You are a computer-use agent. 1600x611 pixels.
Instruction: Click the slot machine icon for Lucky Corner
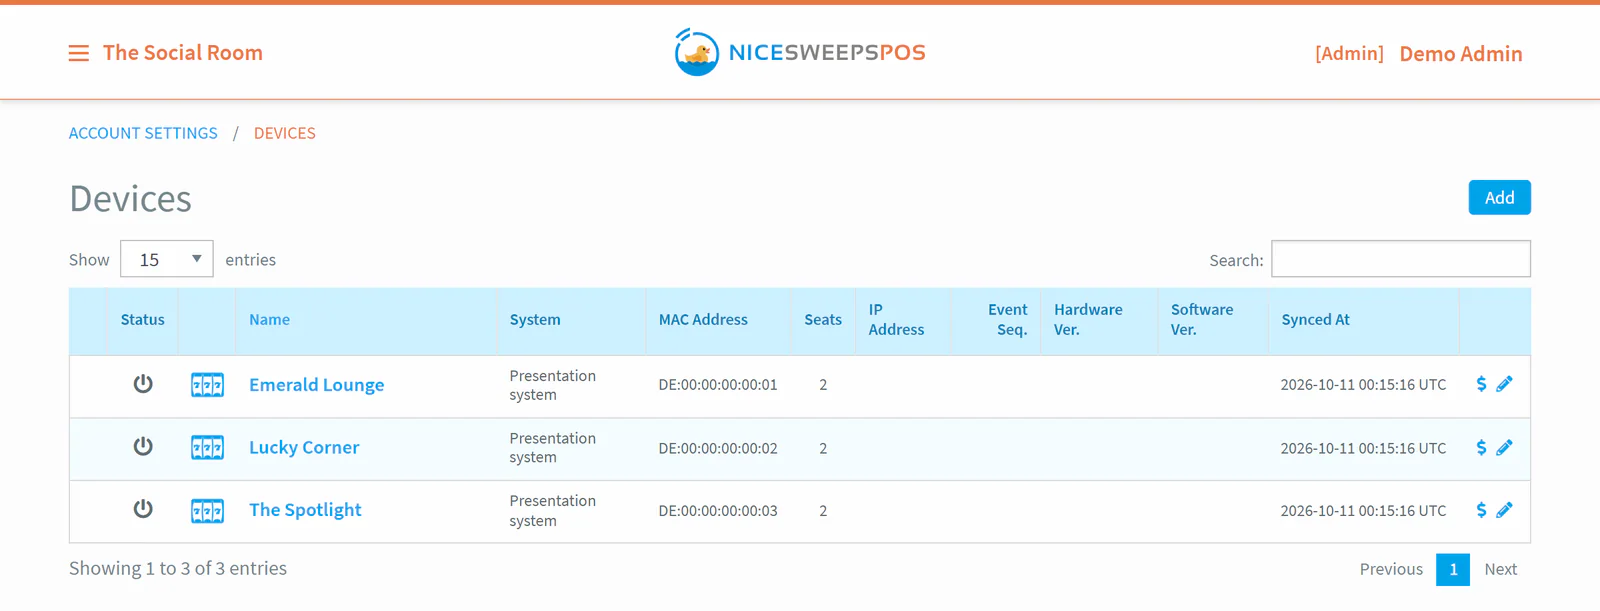[207, 447]
